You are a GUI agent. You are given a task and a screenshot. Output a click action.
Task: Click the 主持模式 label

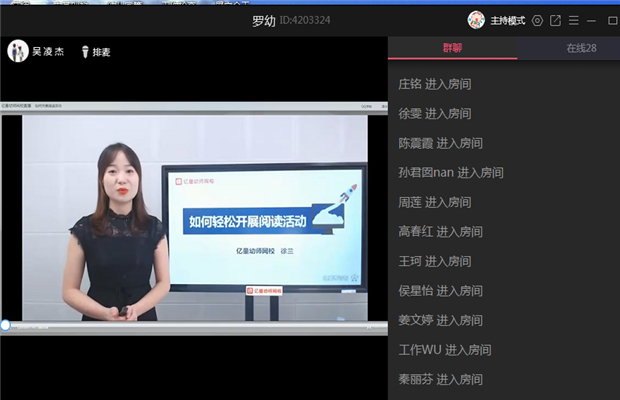[508, 20]
